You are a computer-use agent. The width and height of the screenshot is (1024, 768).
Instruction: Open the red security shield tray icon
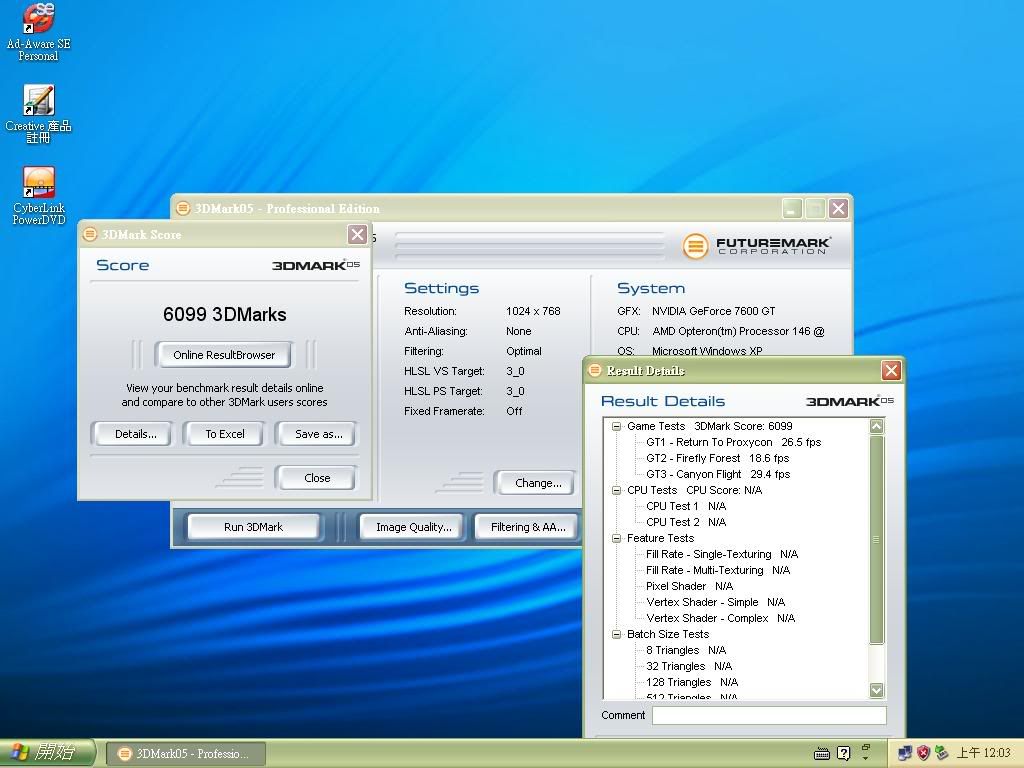923,753
